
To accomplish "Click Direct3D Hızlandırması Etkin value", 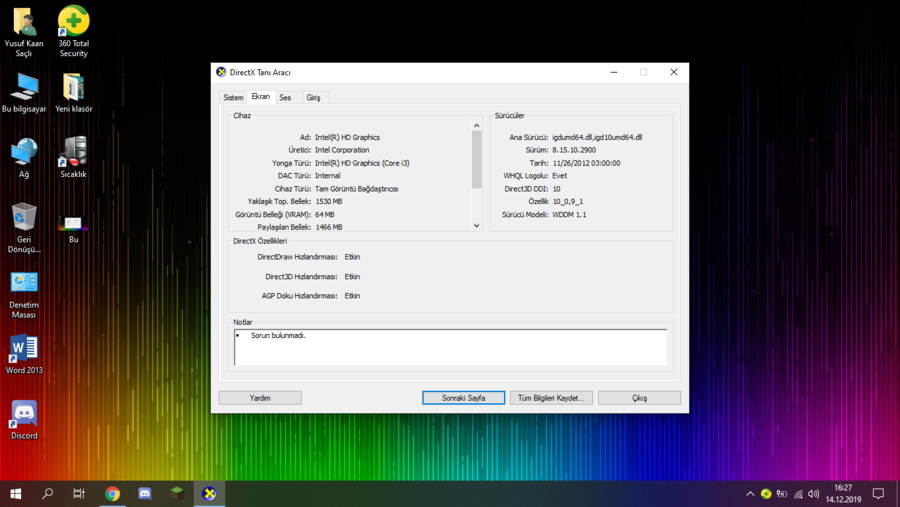I will coord(352,277).
